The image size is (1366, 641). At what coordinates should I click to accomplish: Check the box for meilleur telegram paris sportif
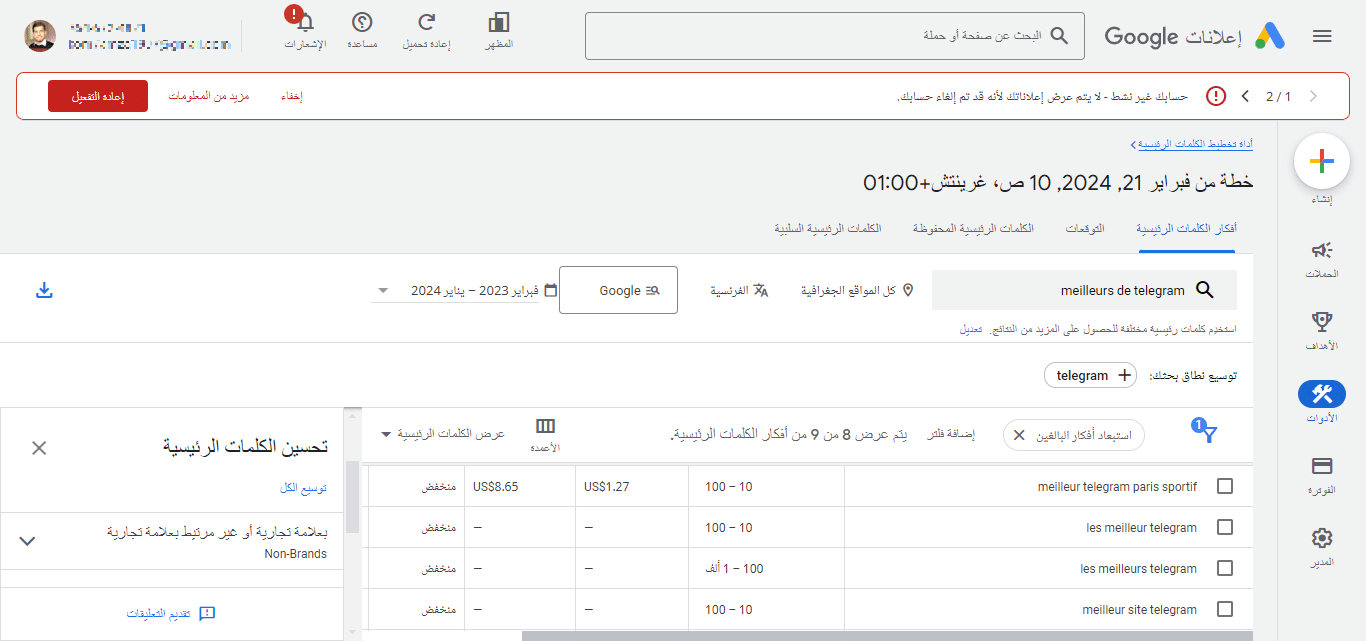tap(1225, 487)
